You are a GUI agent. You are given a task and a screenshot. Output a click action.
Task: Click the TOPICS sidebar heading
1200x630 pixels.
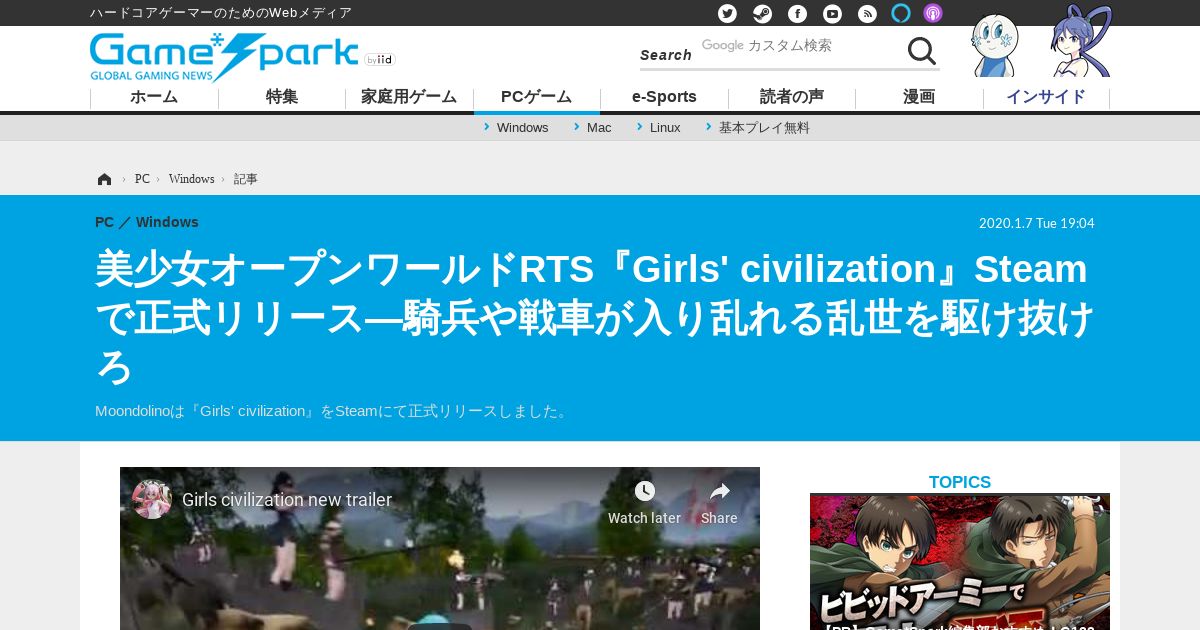click(960, 482)
